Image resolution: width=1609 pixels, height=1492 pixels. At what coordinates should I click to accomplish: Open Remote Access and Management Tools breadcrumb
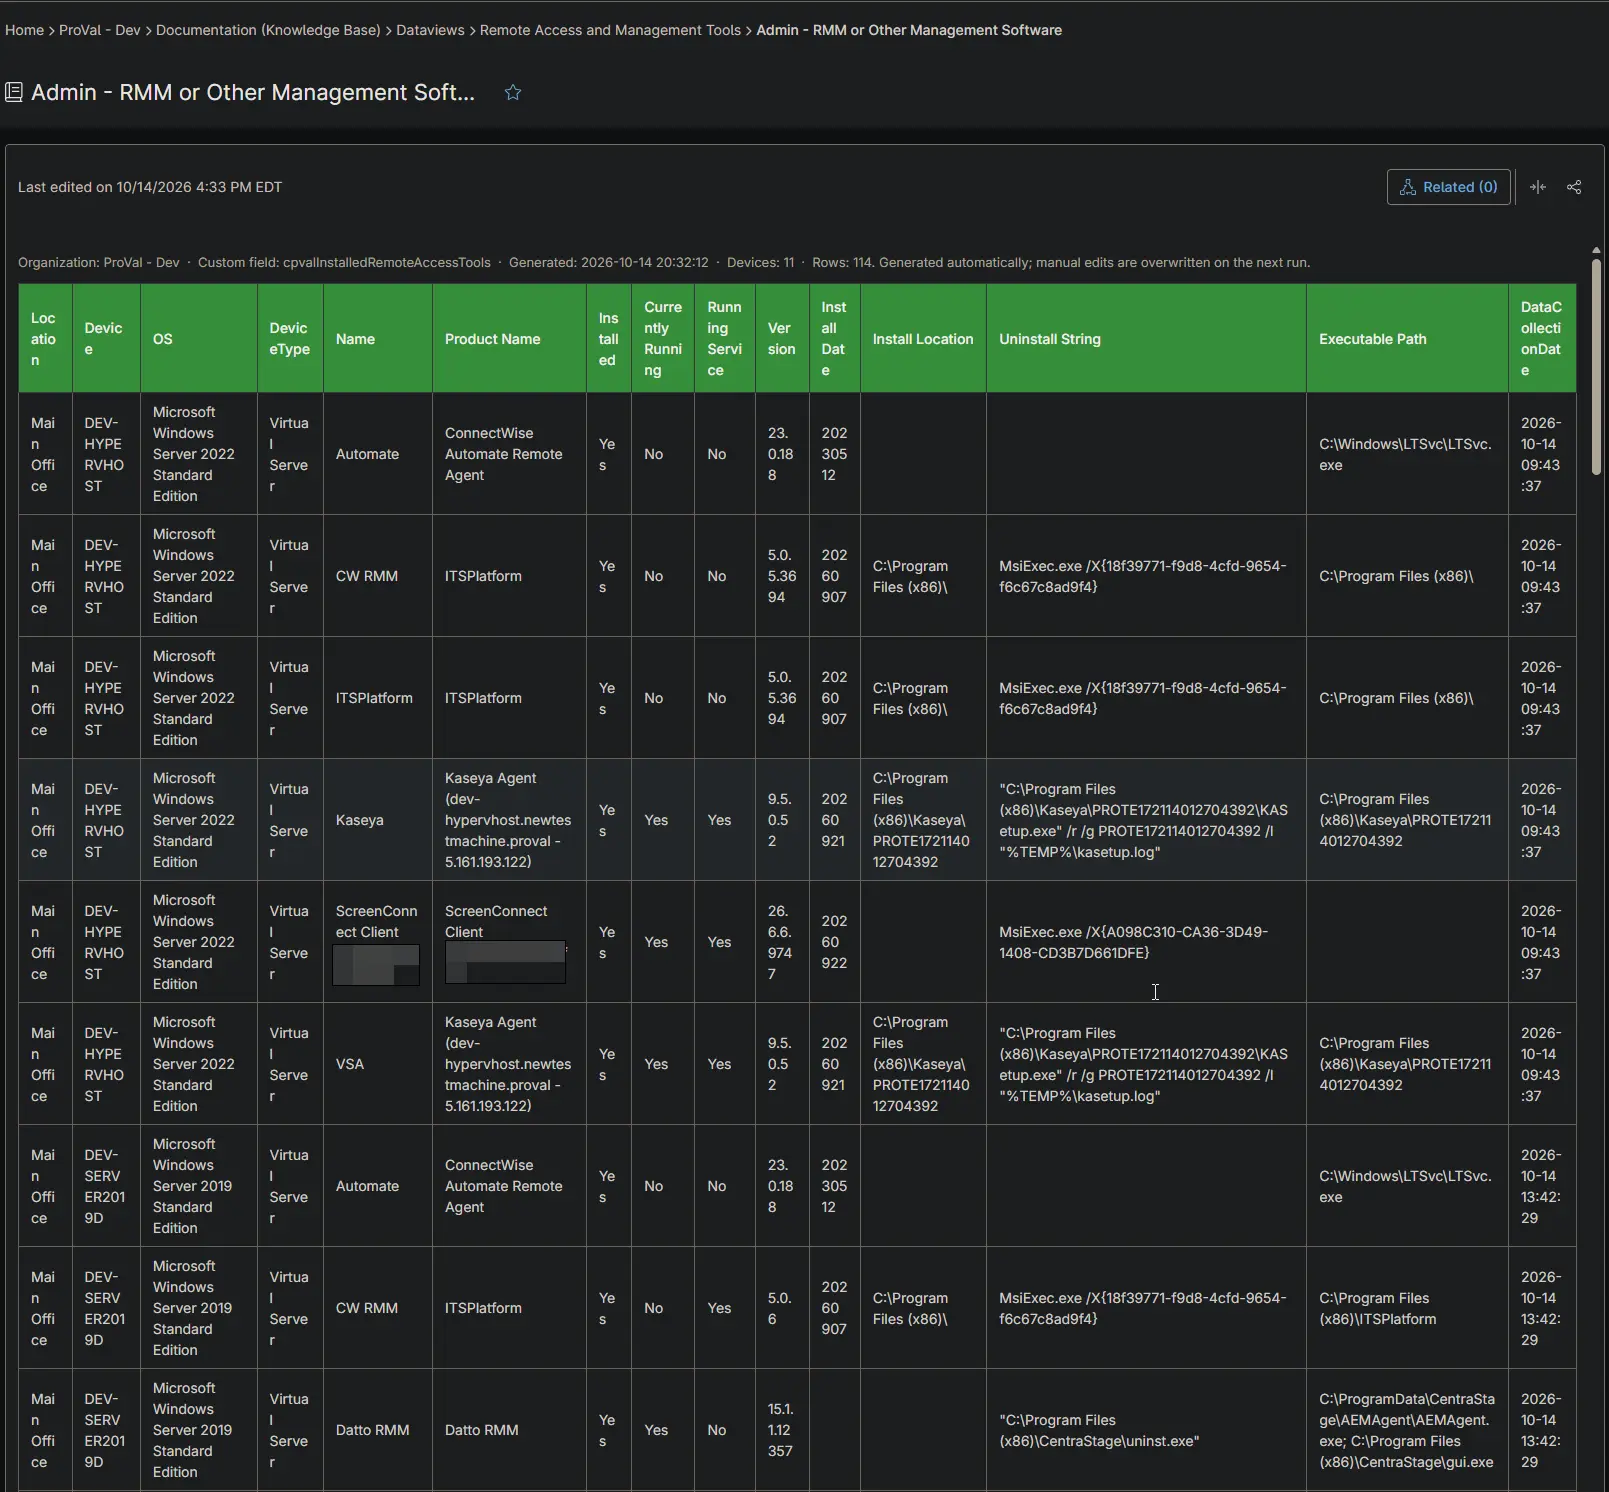coord(610,30)
